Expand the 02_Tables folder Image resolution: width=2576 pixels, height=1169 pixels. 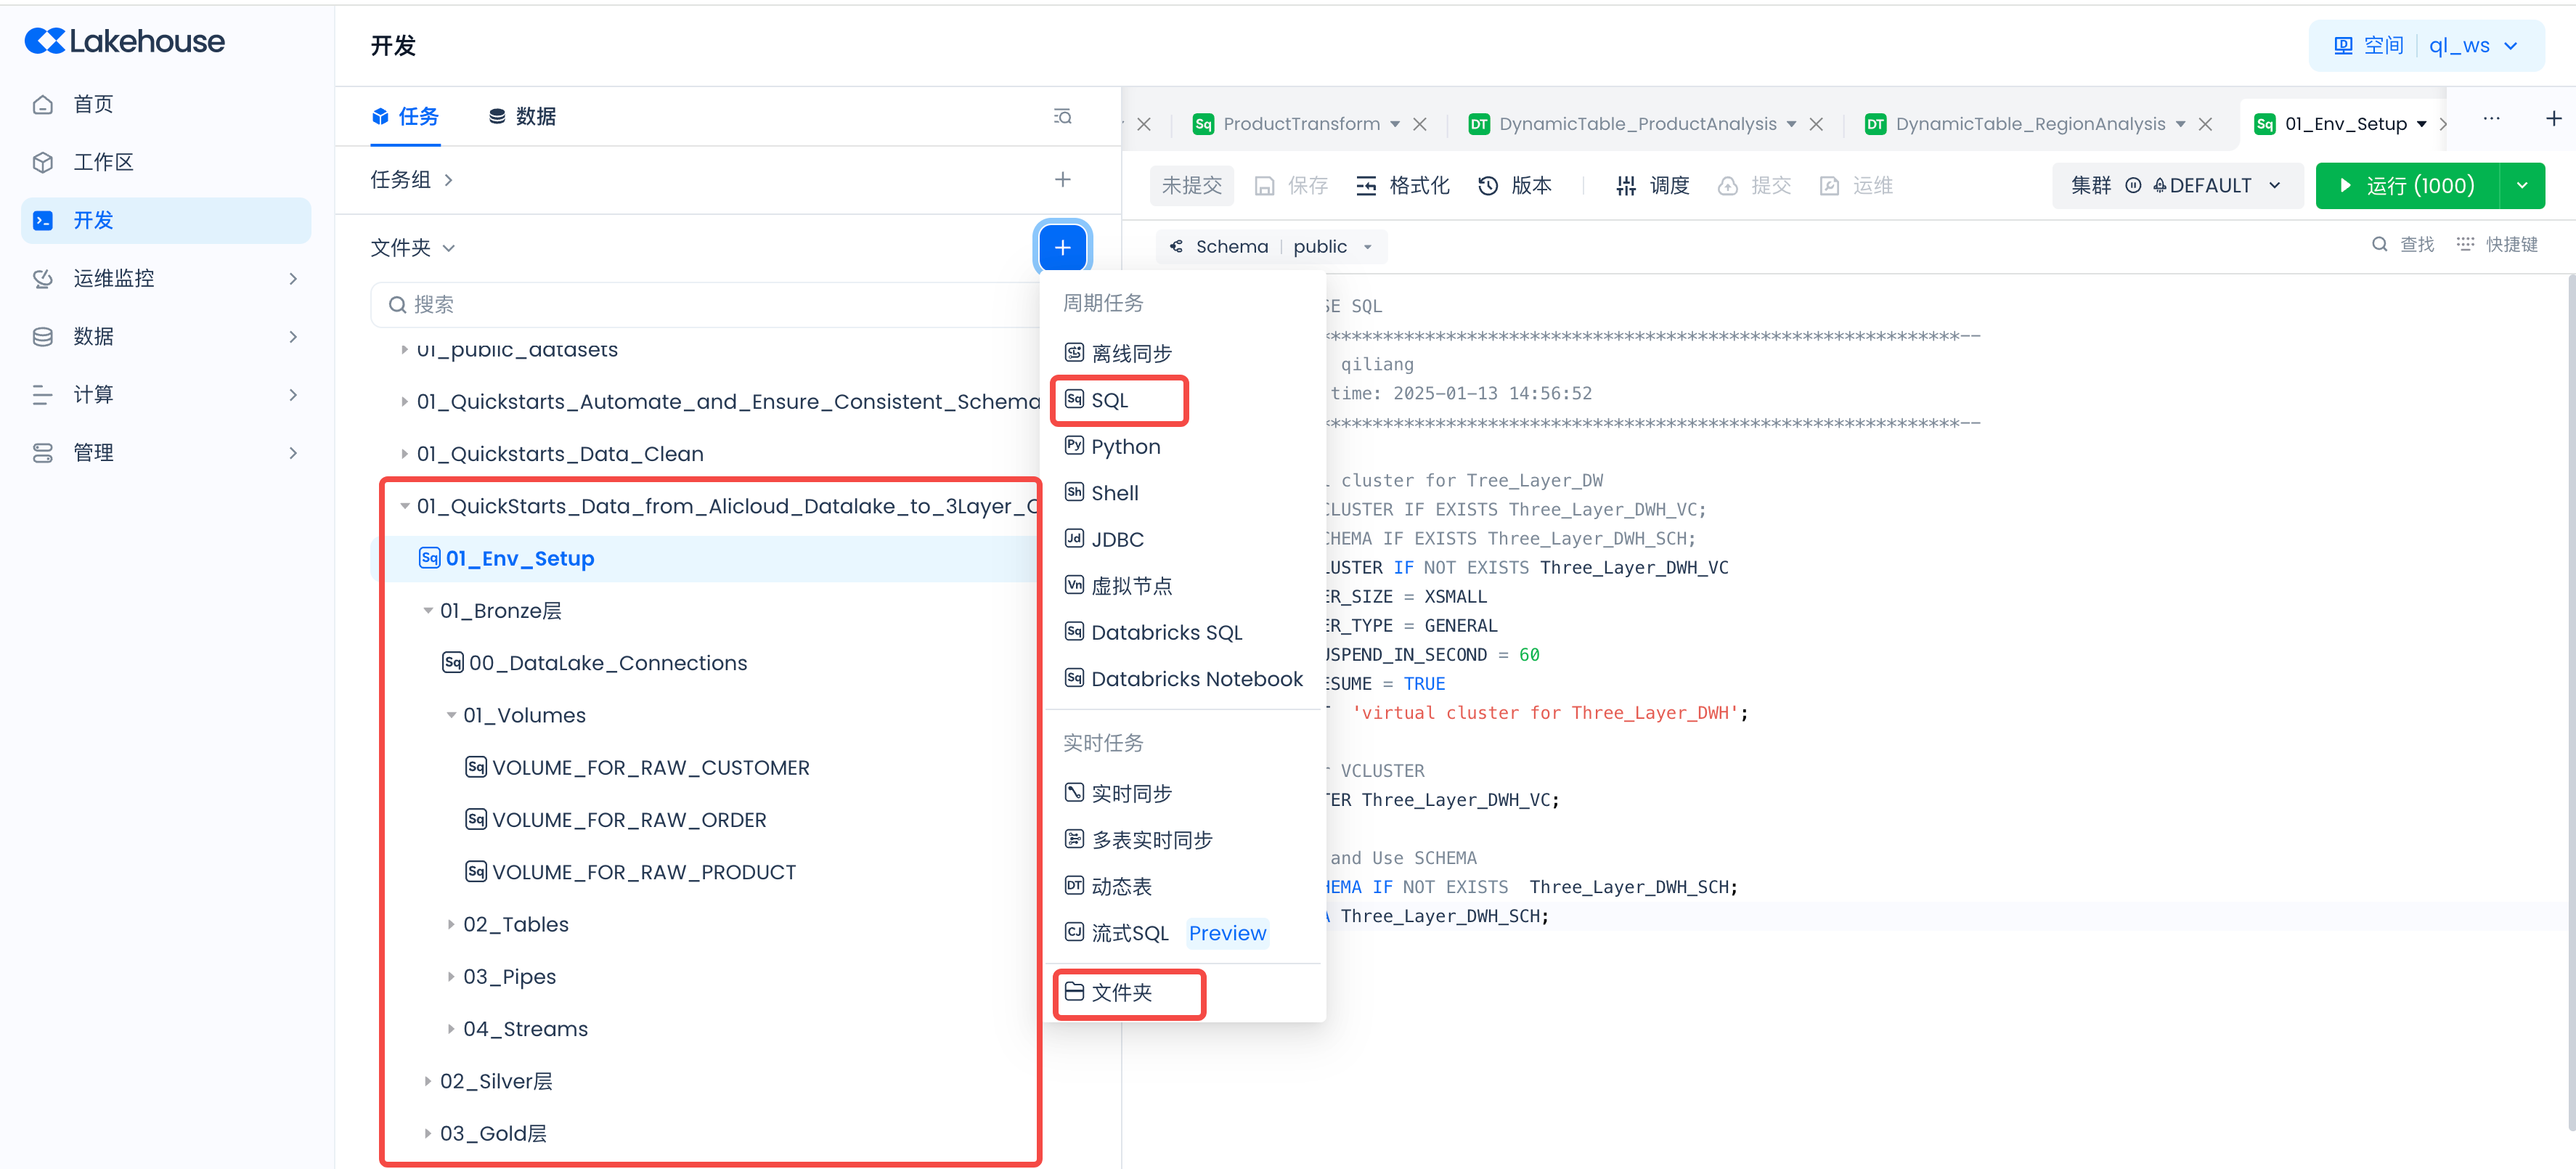[x=451, y=924]
